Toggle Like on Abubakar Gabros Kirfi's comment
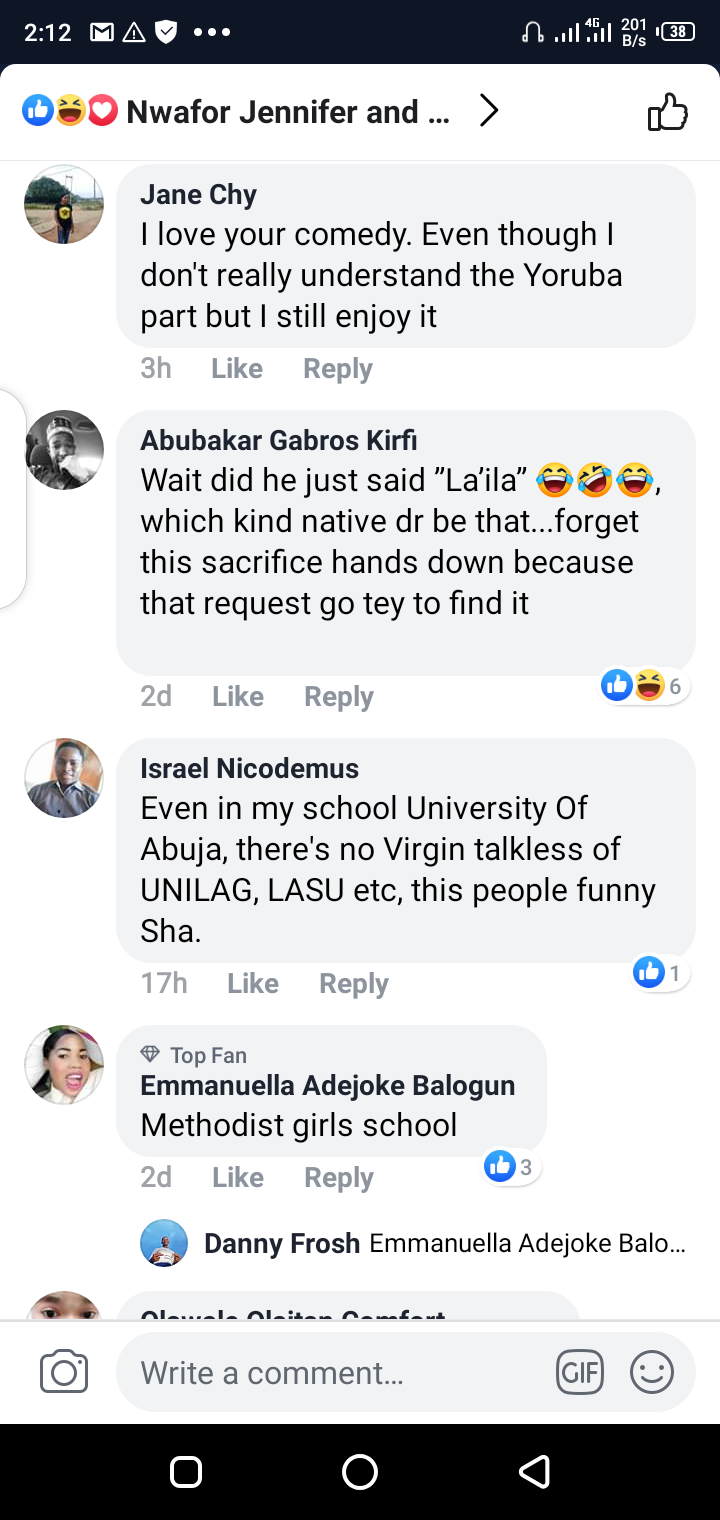This screenshot has width=720, height=1520. coord(238,697)
